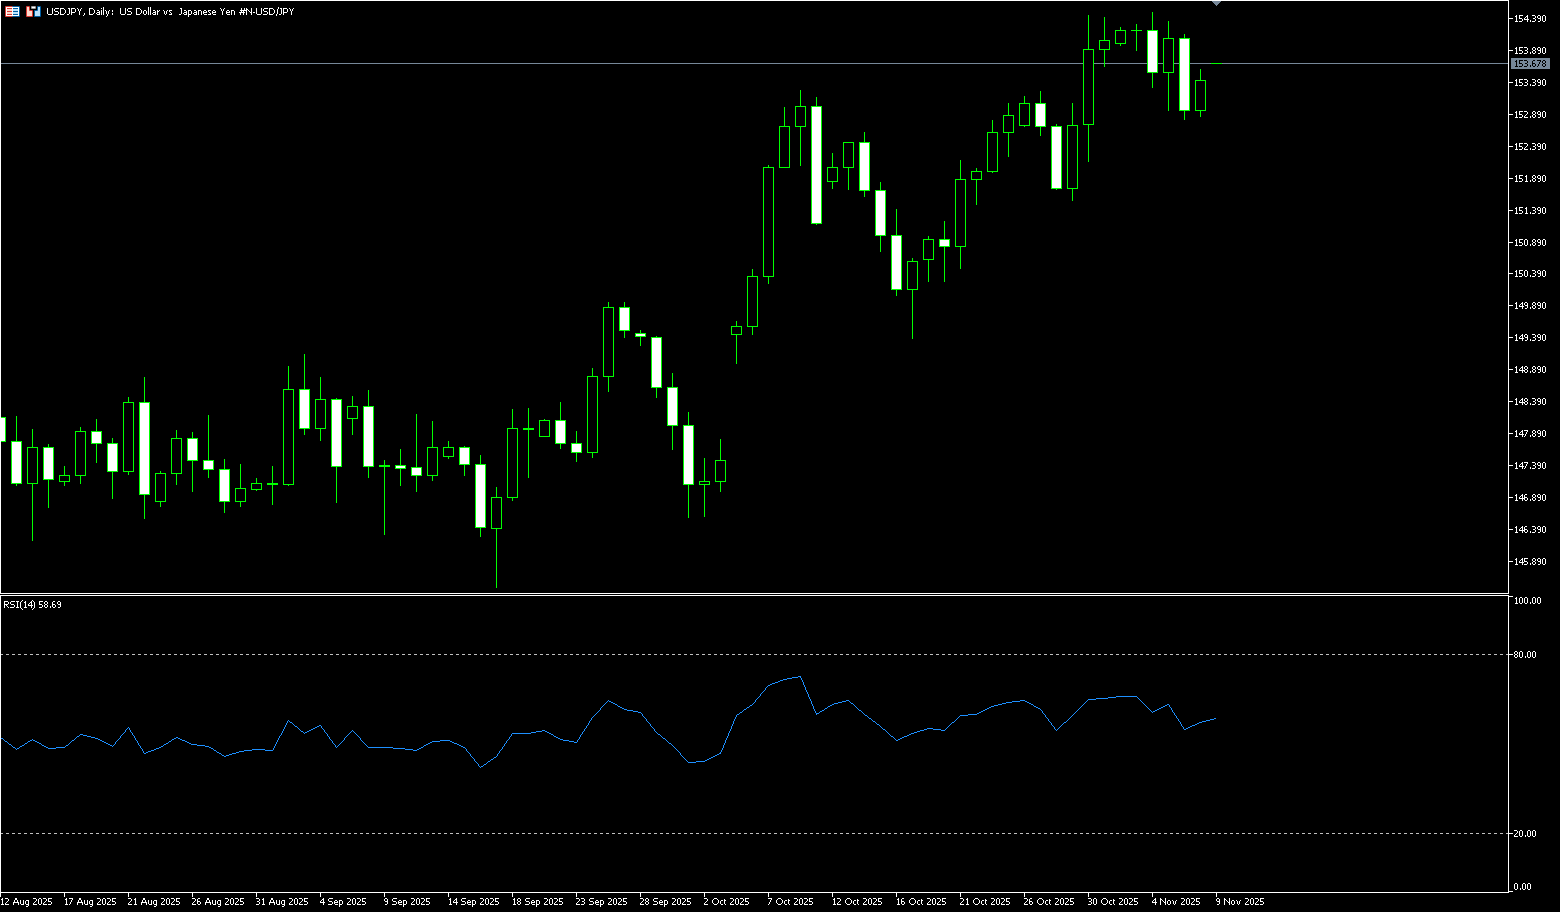Click the RSI 20.00 level label
Image resolution: width=1560 pixels, height=912 pixels.
pyautogui.click(x=1525, y=834)
